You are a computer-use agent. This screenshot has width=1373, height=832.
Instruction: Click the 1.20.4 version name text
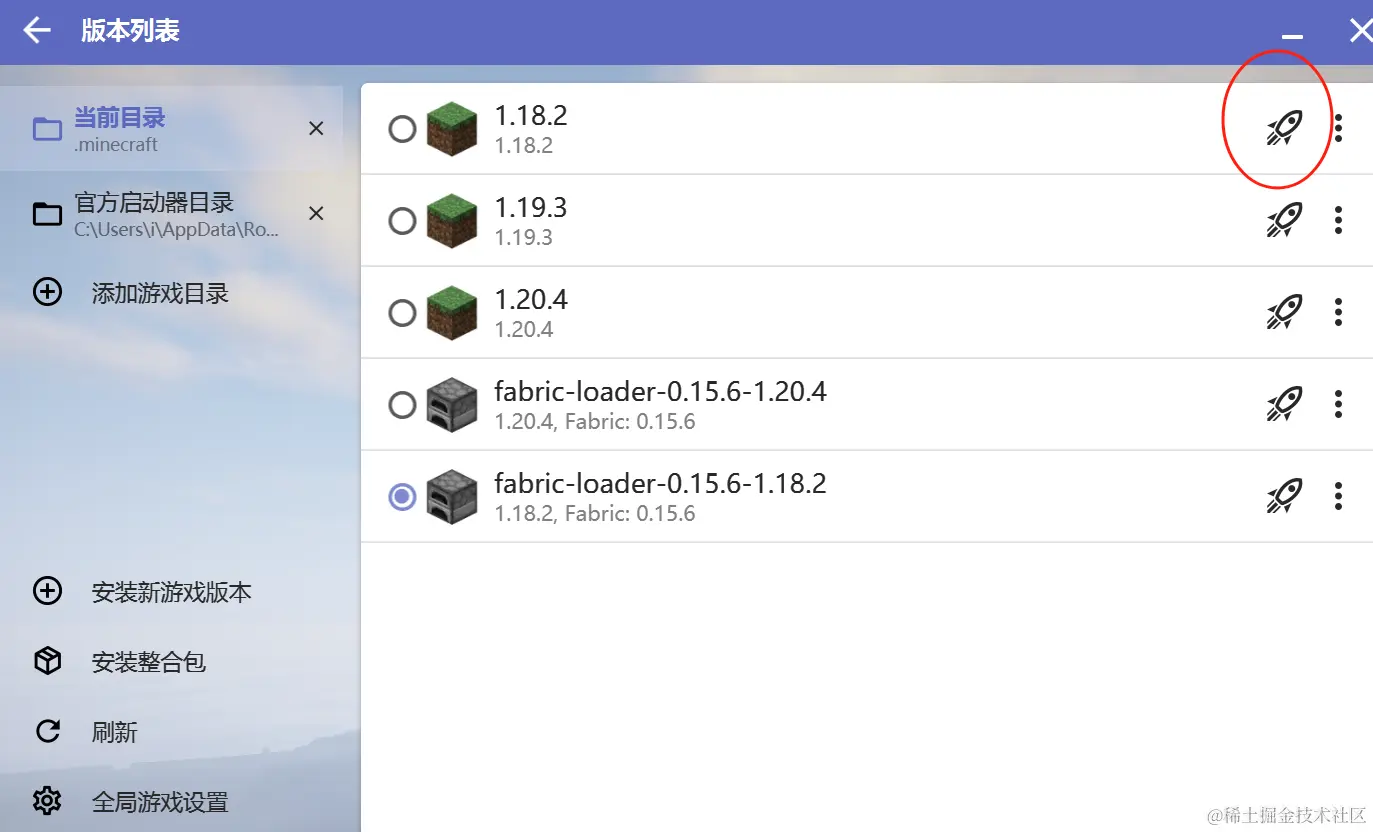click(531, 300)
